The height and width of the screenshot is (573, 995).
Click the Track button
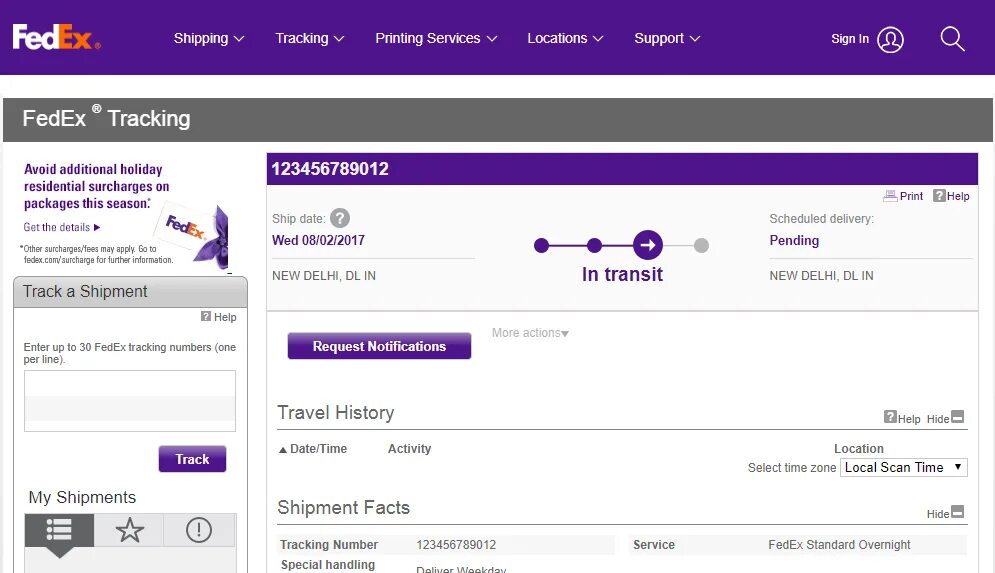coord(192,459)
